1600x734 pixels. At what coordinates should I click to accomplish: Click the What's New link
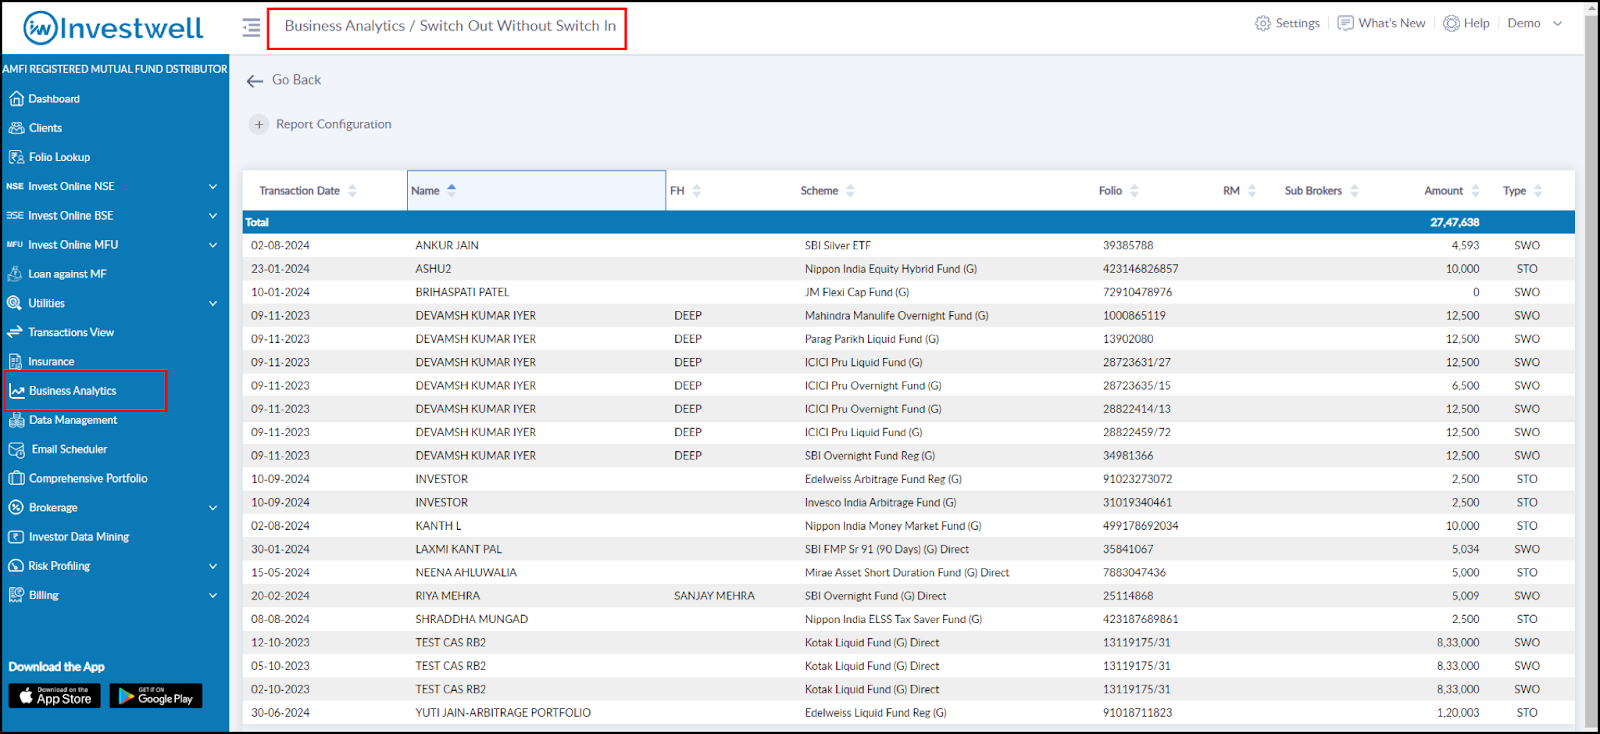[x=1392, y=23]
